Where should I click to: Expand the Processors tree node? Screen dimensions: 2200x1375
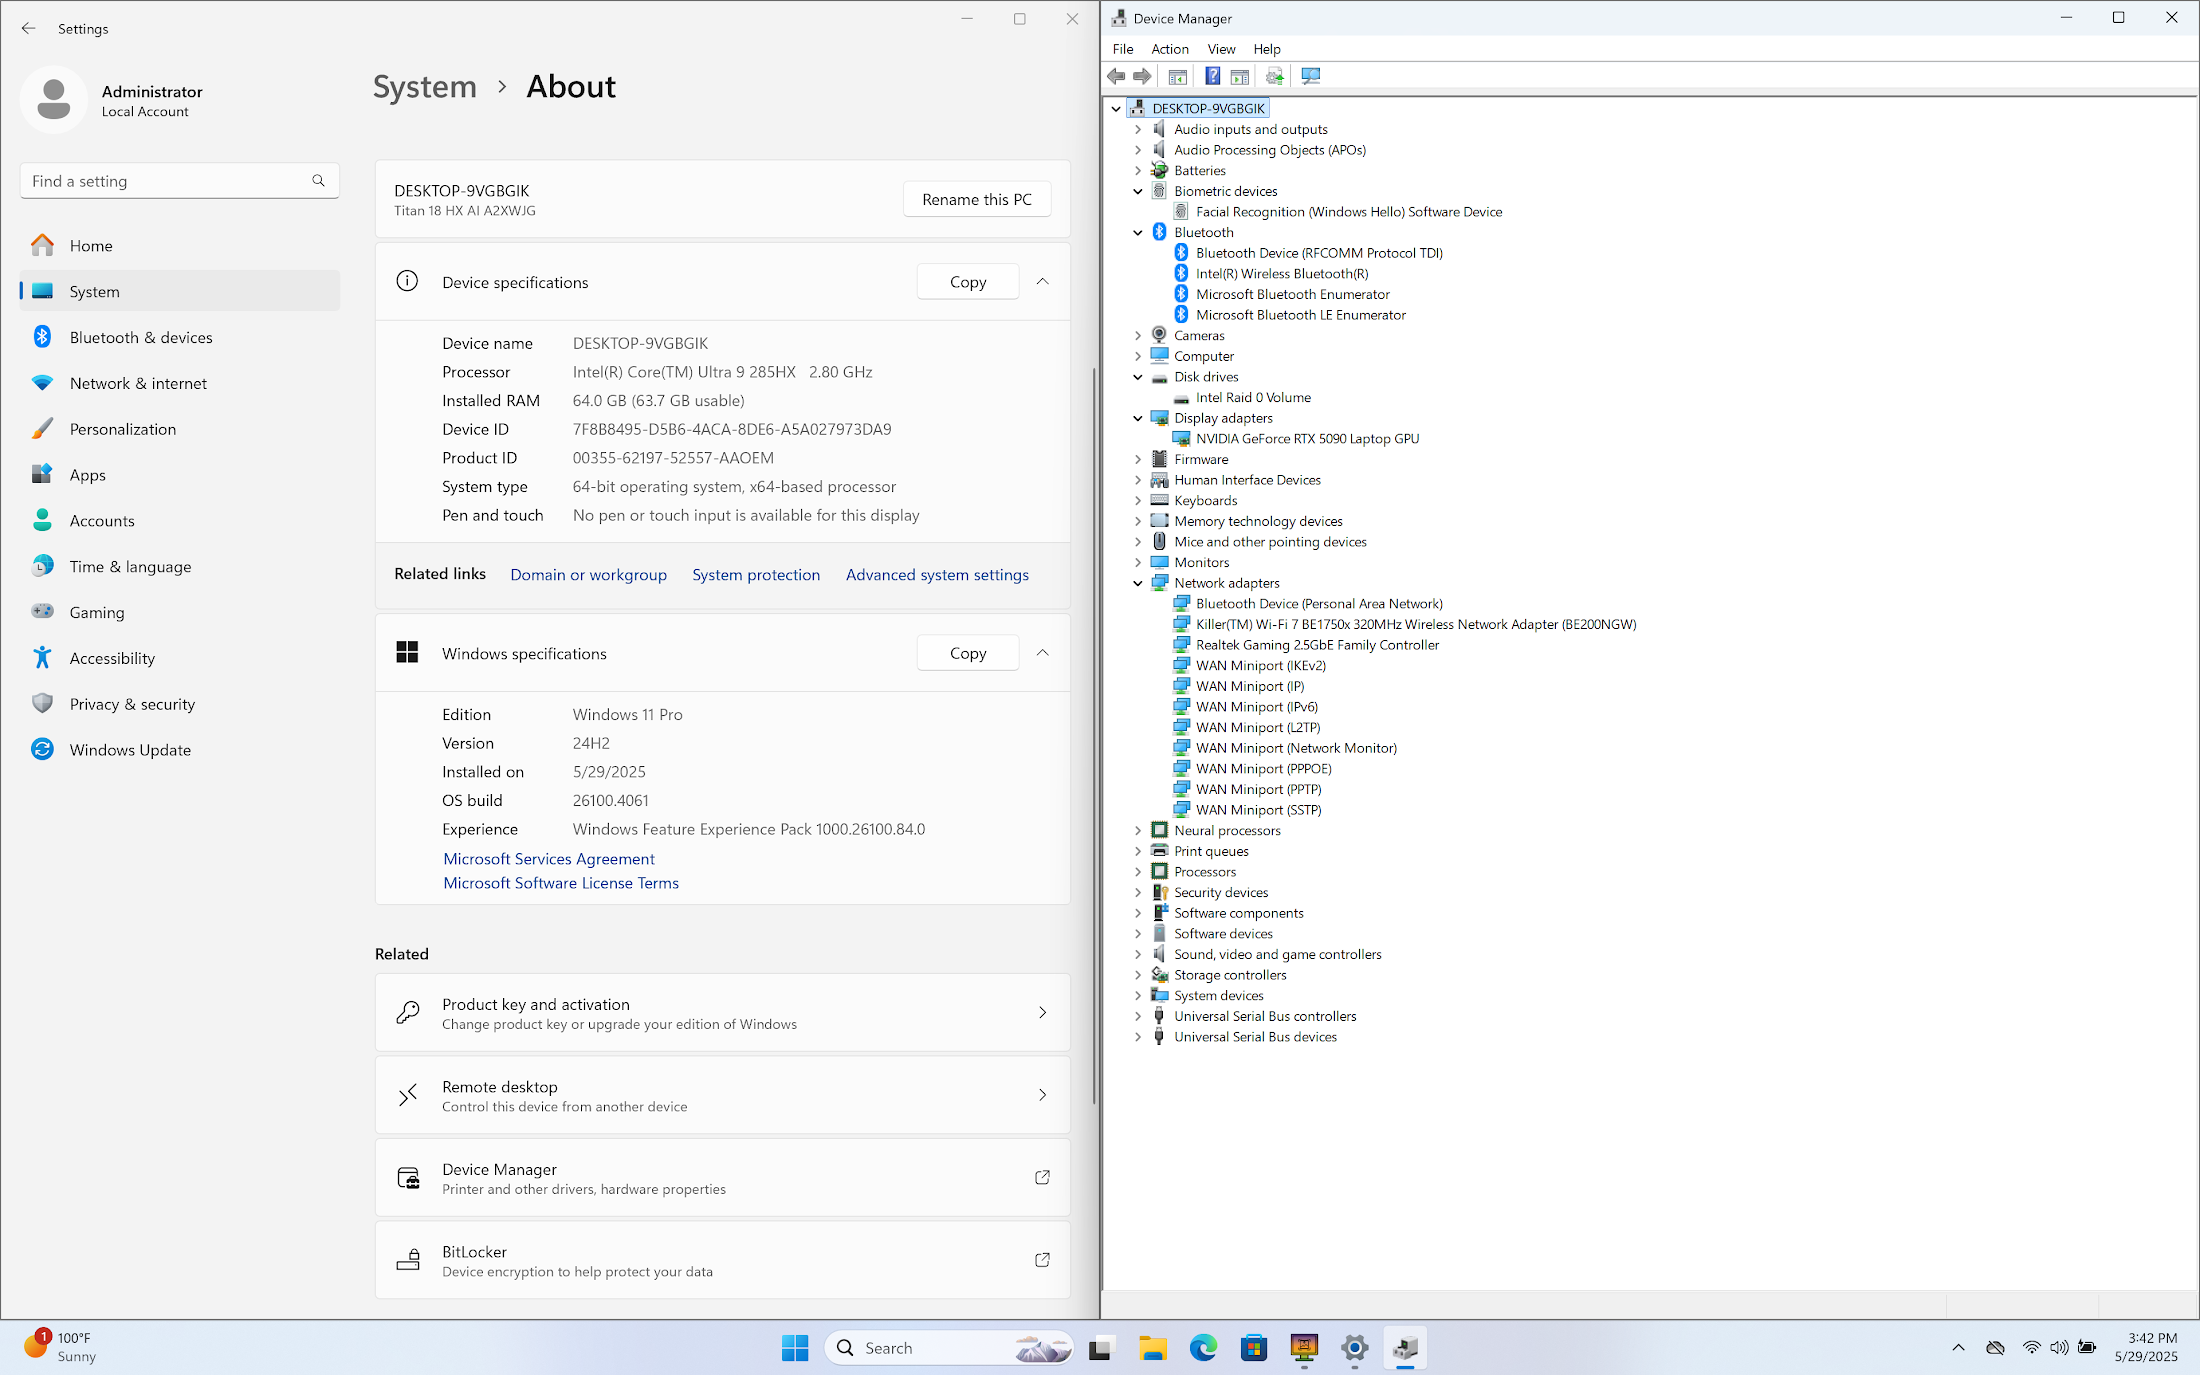click(x=1138, y=872)
